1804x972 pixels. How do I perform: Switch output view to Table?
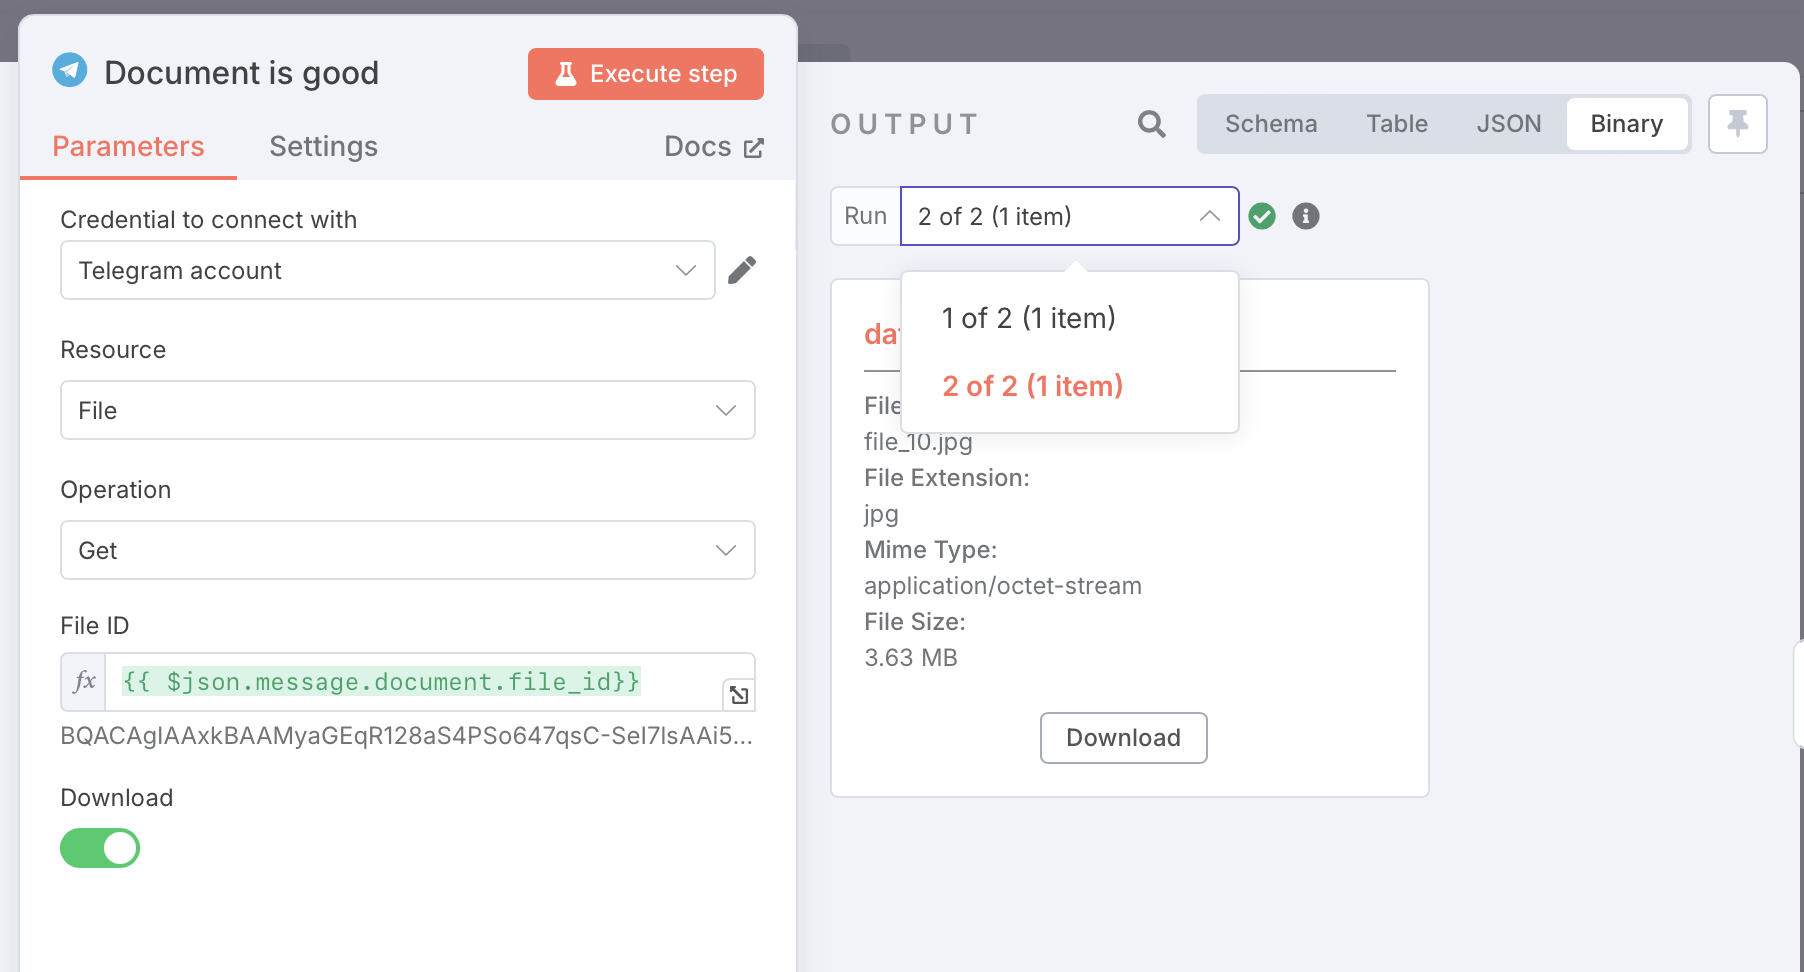tap(1397, 124)
